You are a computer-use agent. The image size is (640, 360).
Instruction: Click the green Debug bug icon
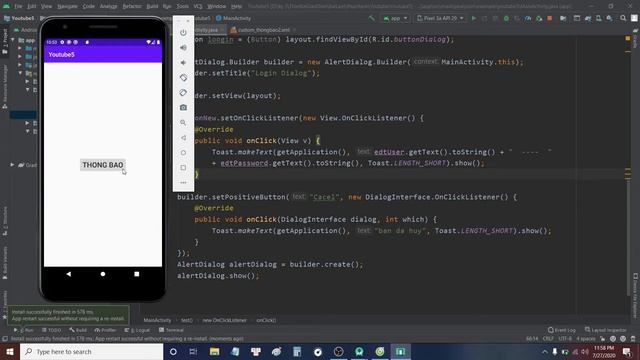click(x=506, y=18)
